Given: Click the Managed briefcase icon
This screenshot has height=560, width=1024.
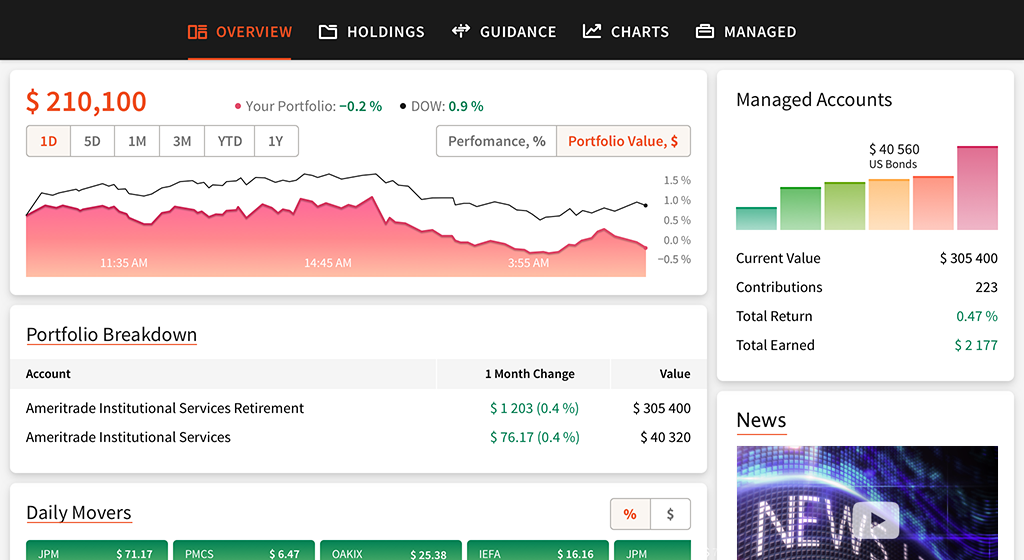Looking at the screenshot, I should click(x=705, y=32).
